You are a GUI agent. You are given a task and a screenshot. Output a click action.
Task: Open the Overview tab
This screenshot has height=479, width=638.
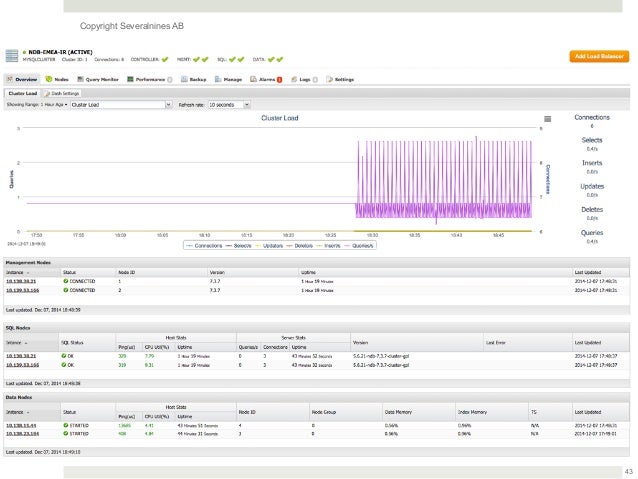point(24,78)
